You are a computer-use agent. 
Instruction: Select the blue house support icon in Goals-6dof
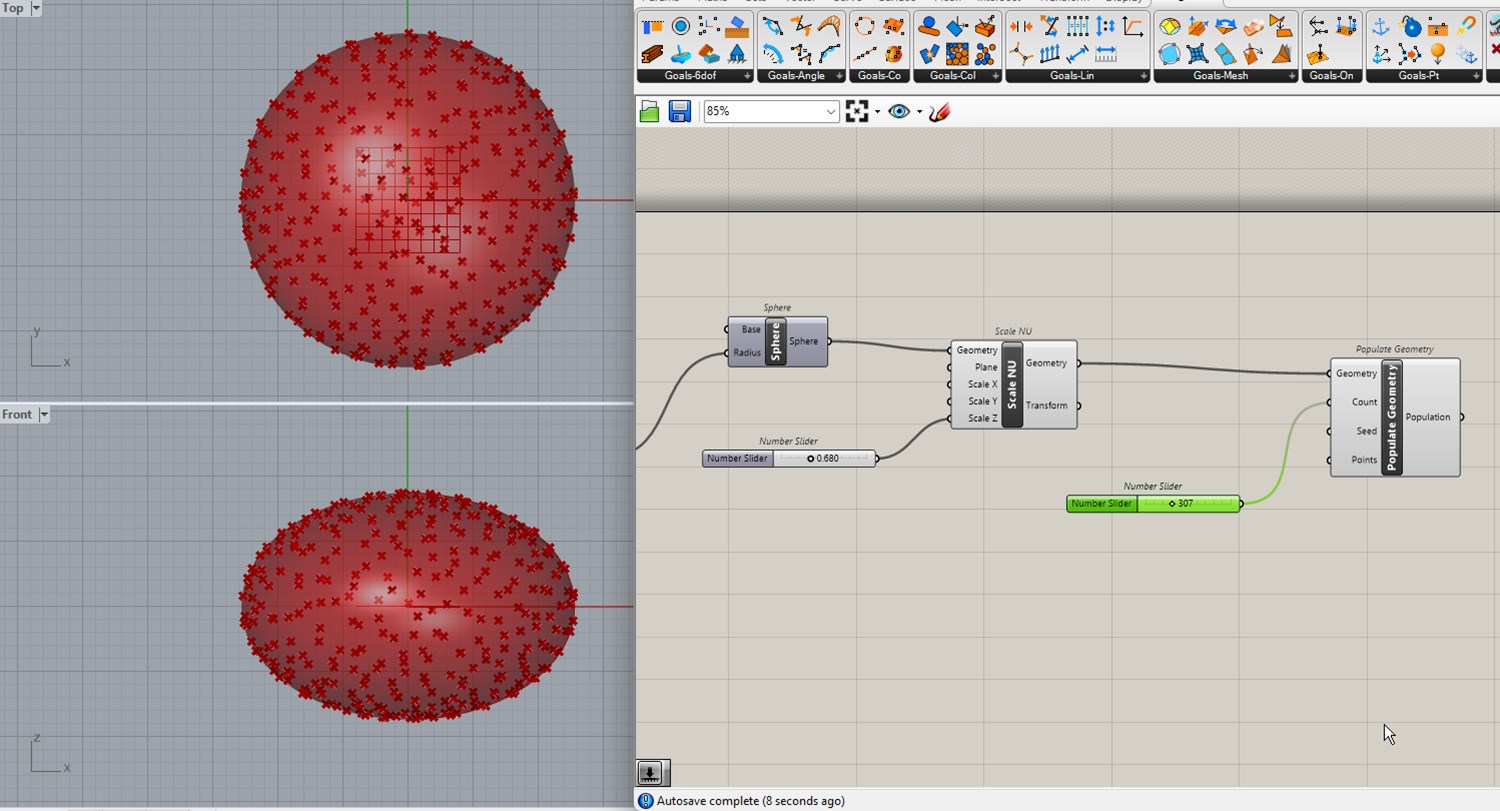tap(737, 53)
